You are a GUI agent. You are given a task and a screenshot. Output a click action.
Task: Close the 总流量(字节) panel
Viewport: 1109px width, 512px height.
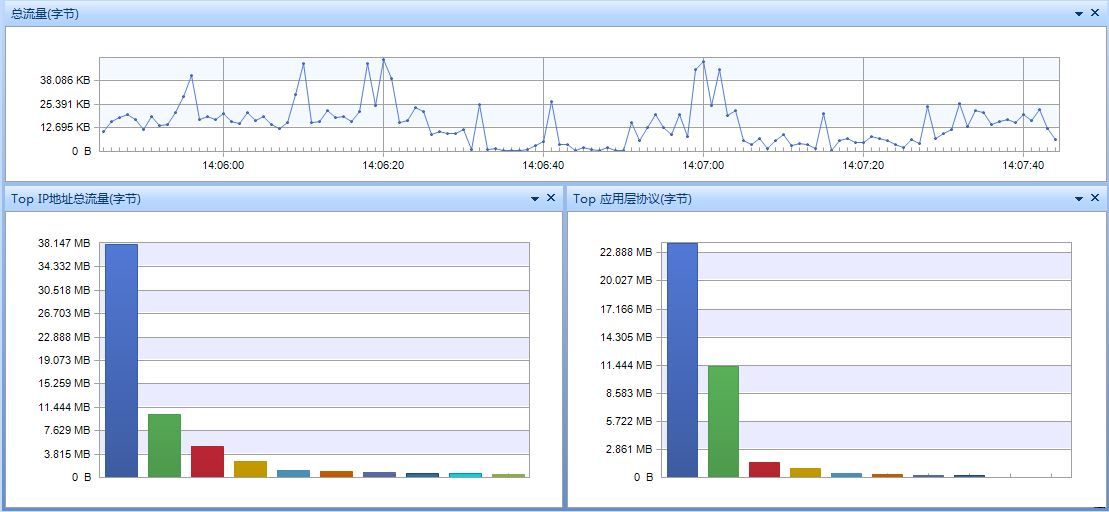click(1094, 14)
